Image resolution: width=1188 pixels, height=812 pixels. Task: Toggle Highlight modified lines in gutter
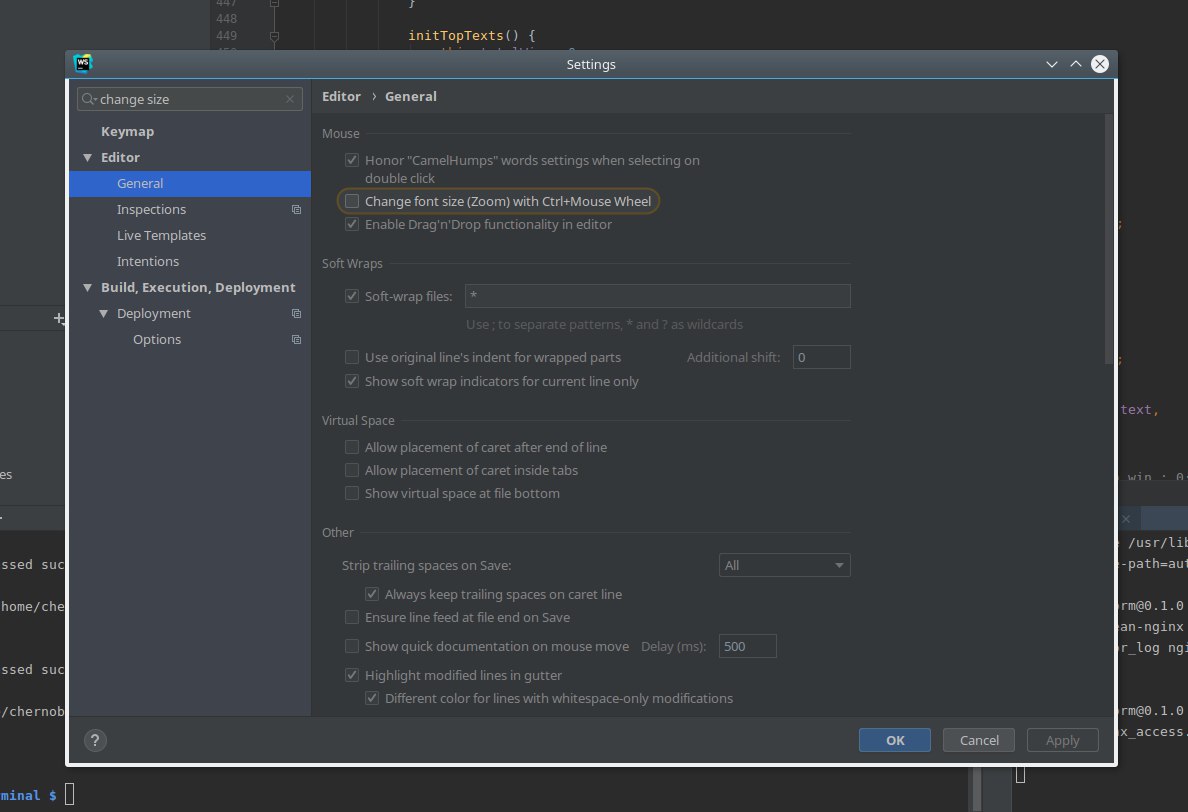click(352, 675)
